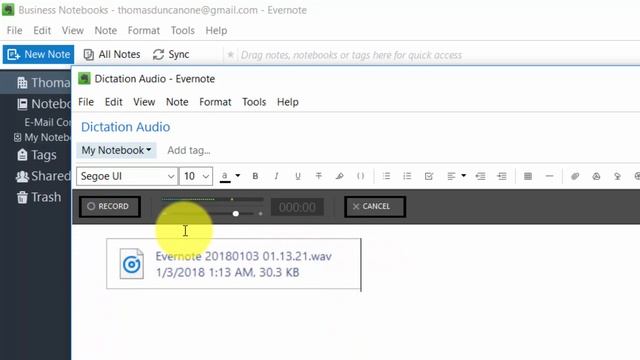
Task: Select the highlighter tool
Action: [340, 176]
